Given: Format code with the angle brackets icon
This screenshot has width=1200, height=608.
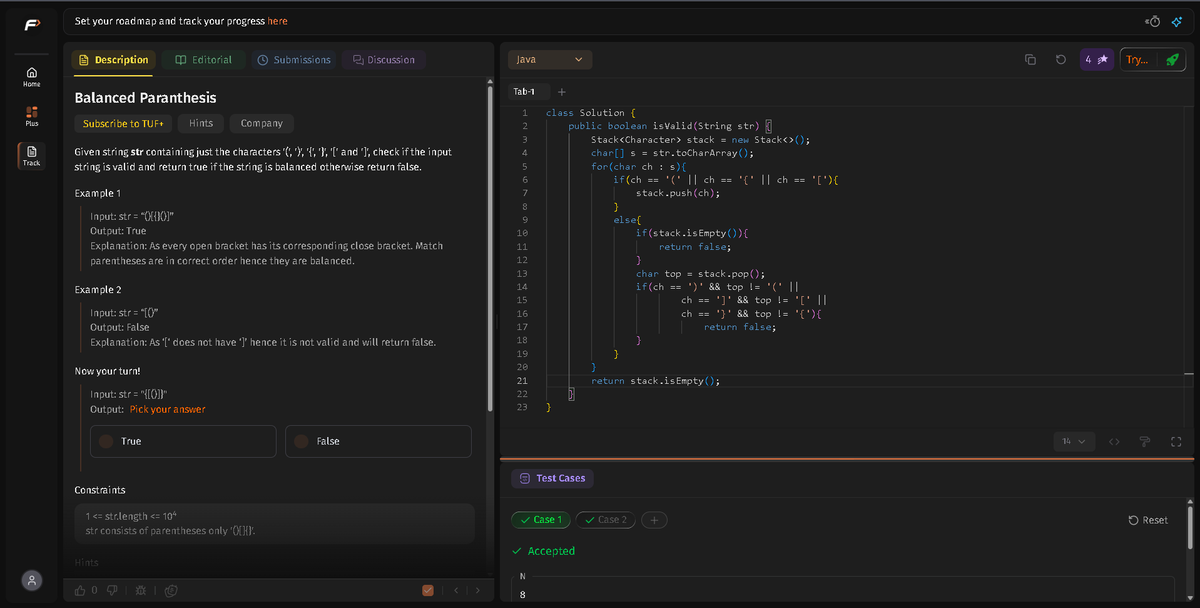Looking at the screenshot, I should click(x=1114, y=441).
